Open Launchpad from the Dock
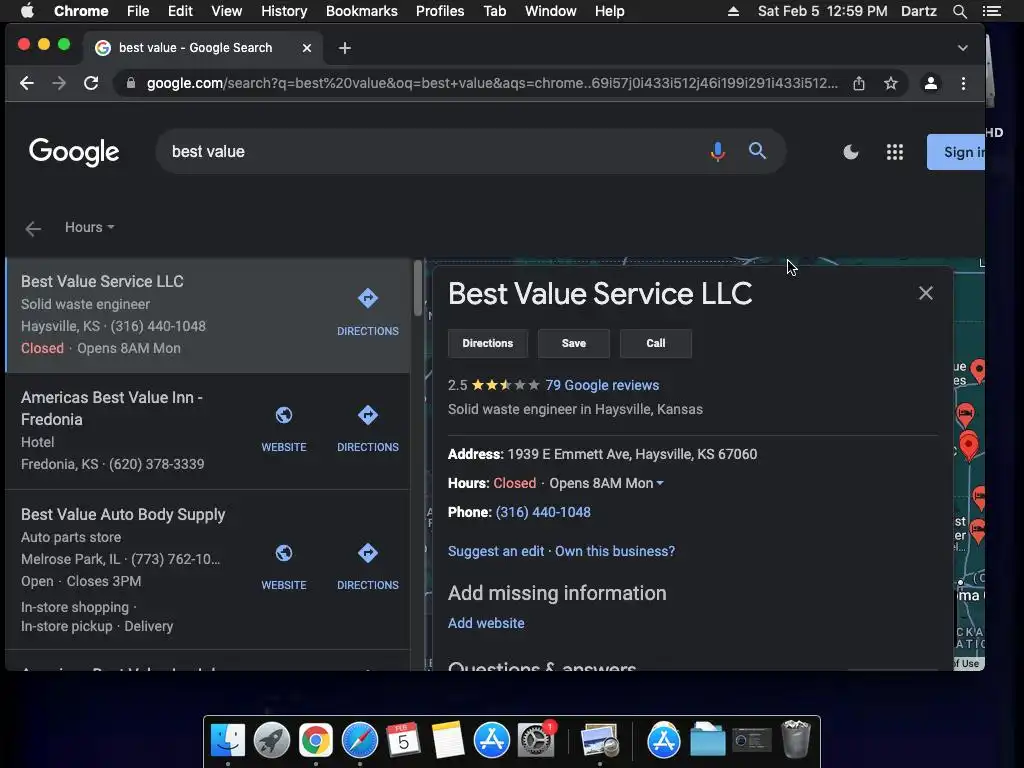The height and width of the screenshot is (768, 1024). (272, 741)
